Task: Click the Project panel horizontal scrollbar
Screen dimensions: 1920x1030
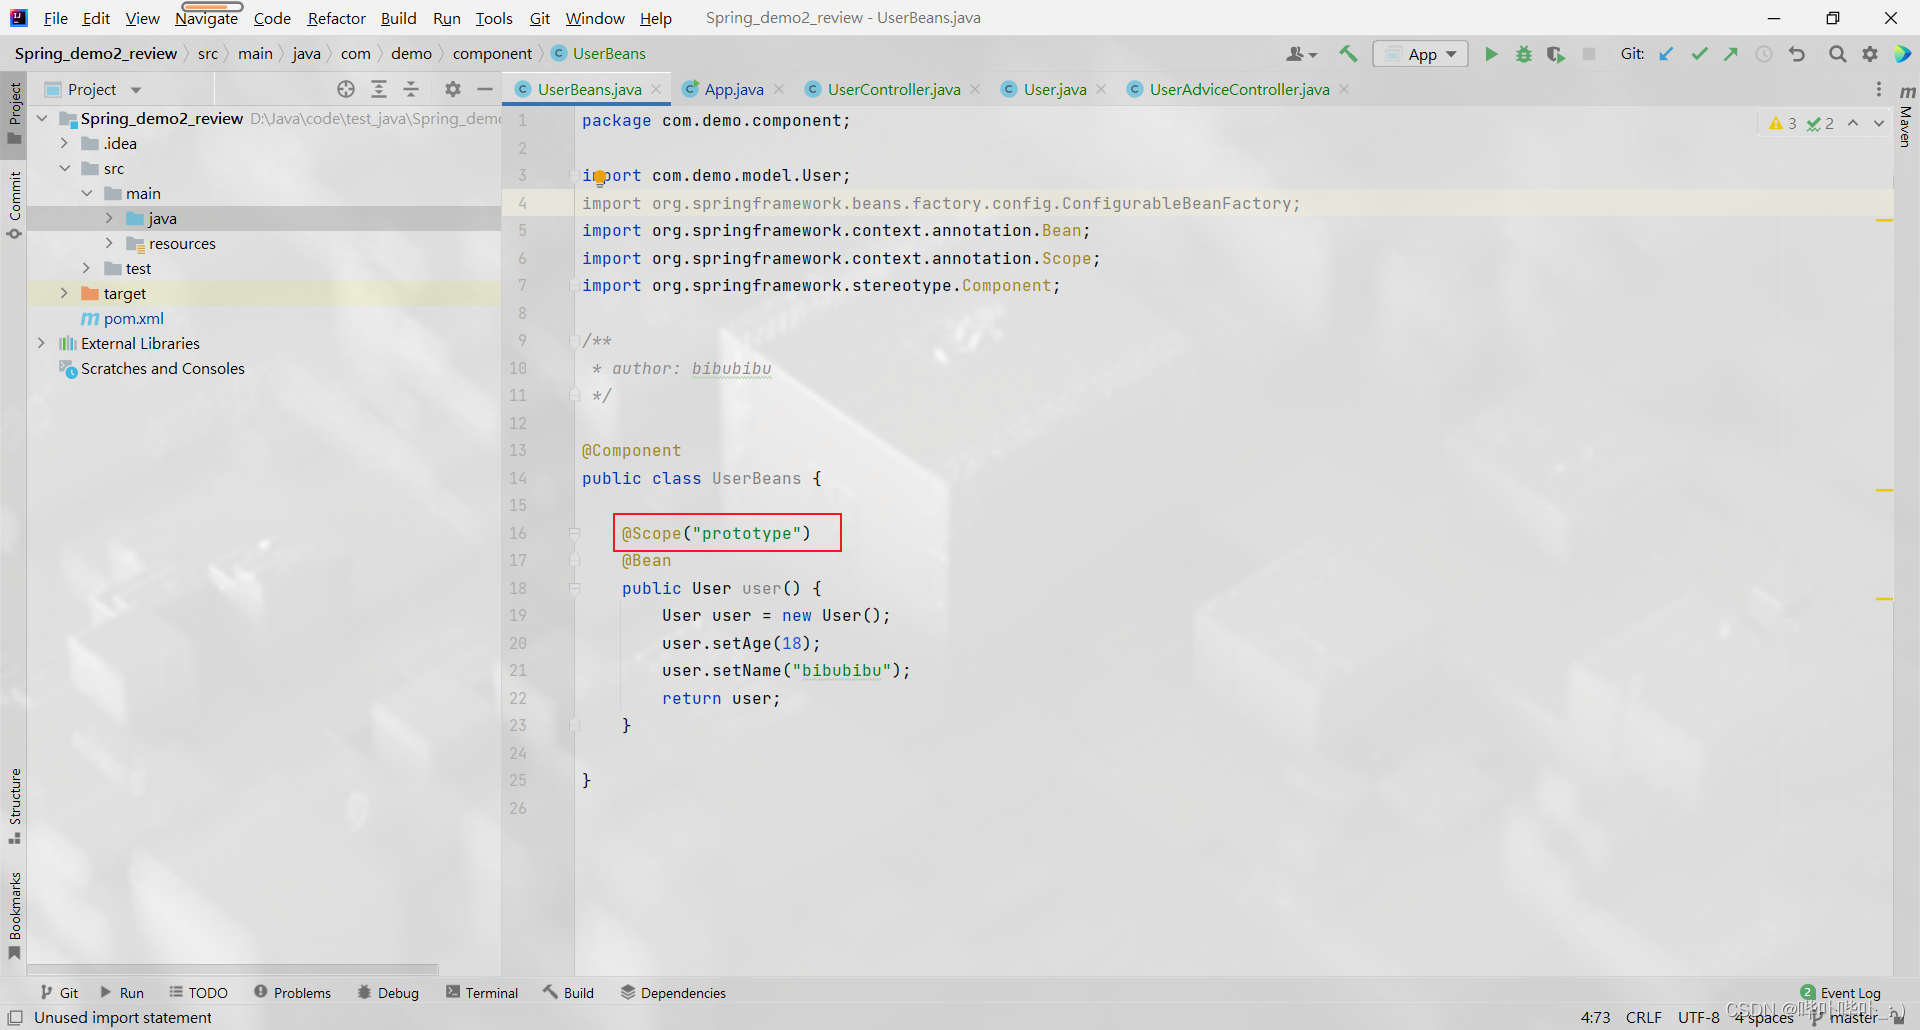Action: pyautogui.click(x=233, y=969)
